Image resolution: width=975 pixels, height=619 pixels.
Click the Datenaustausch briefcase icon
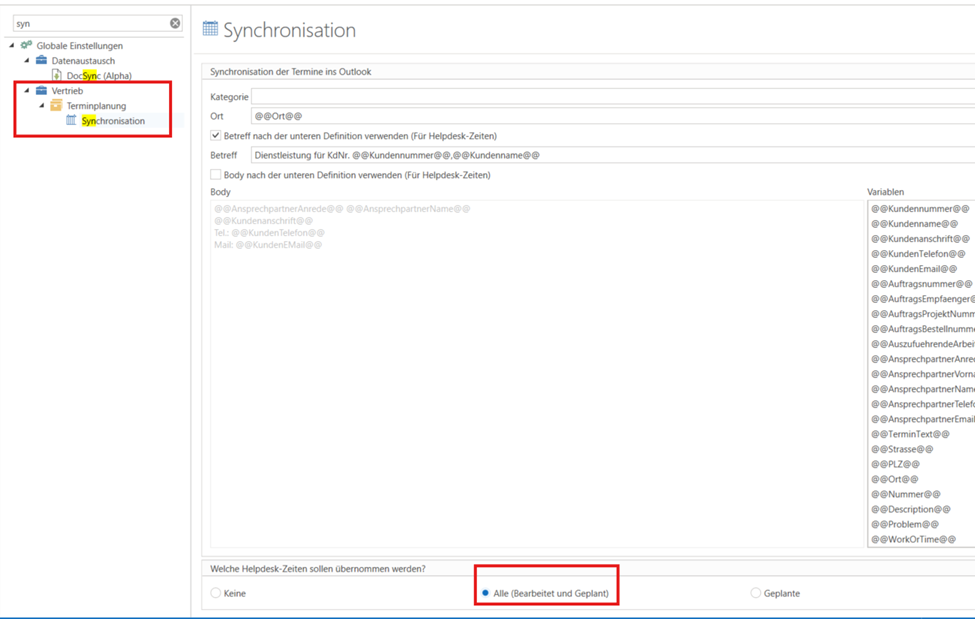41,60
